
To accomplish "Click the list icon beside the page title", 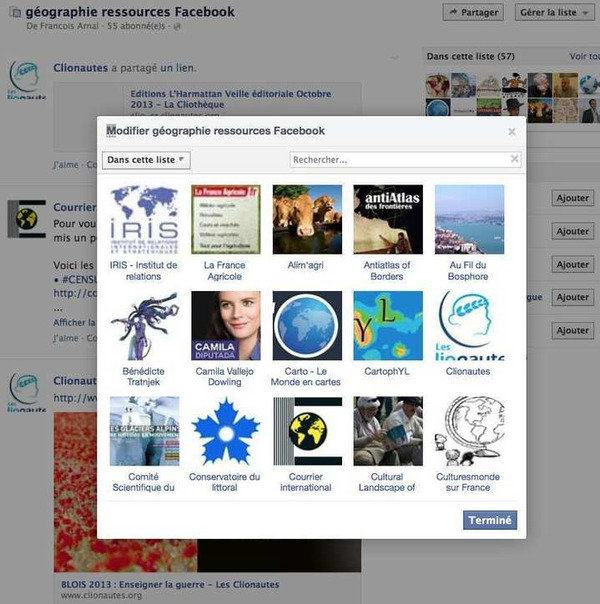I will (x=15, y=12).
